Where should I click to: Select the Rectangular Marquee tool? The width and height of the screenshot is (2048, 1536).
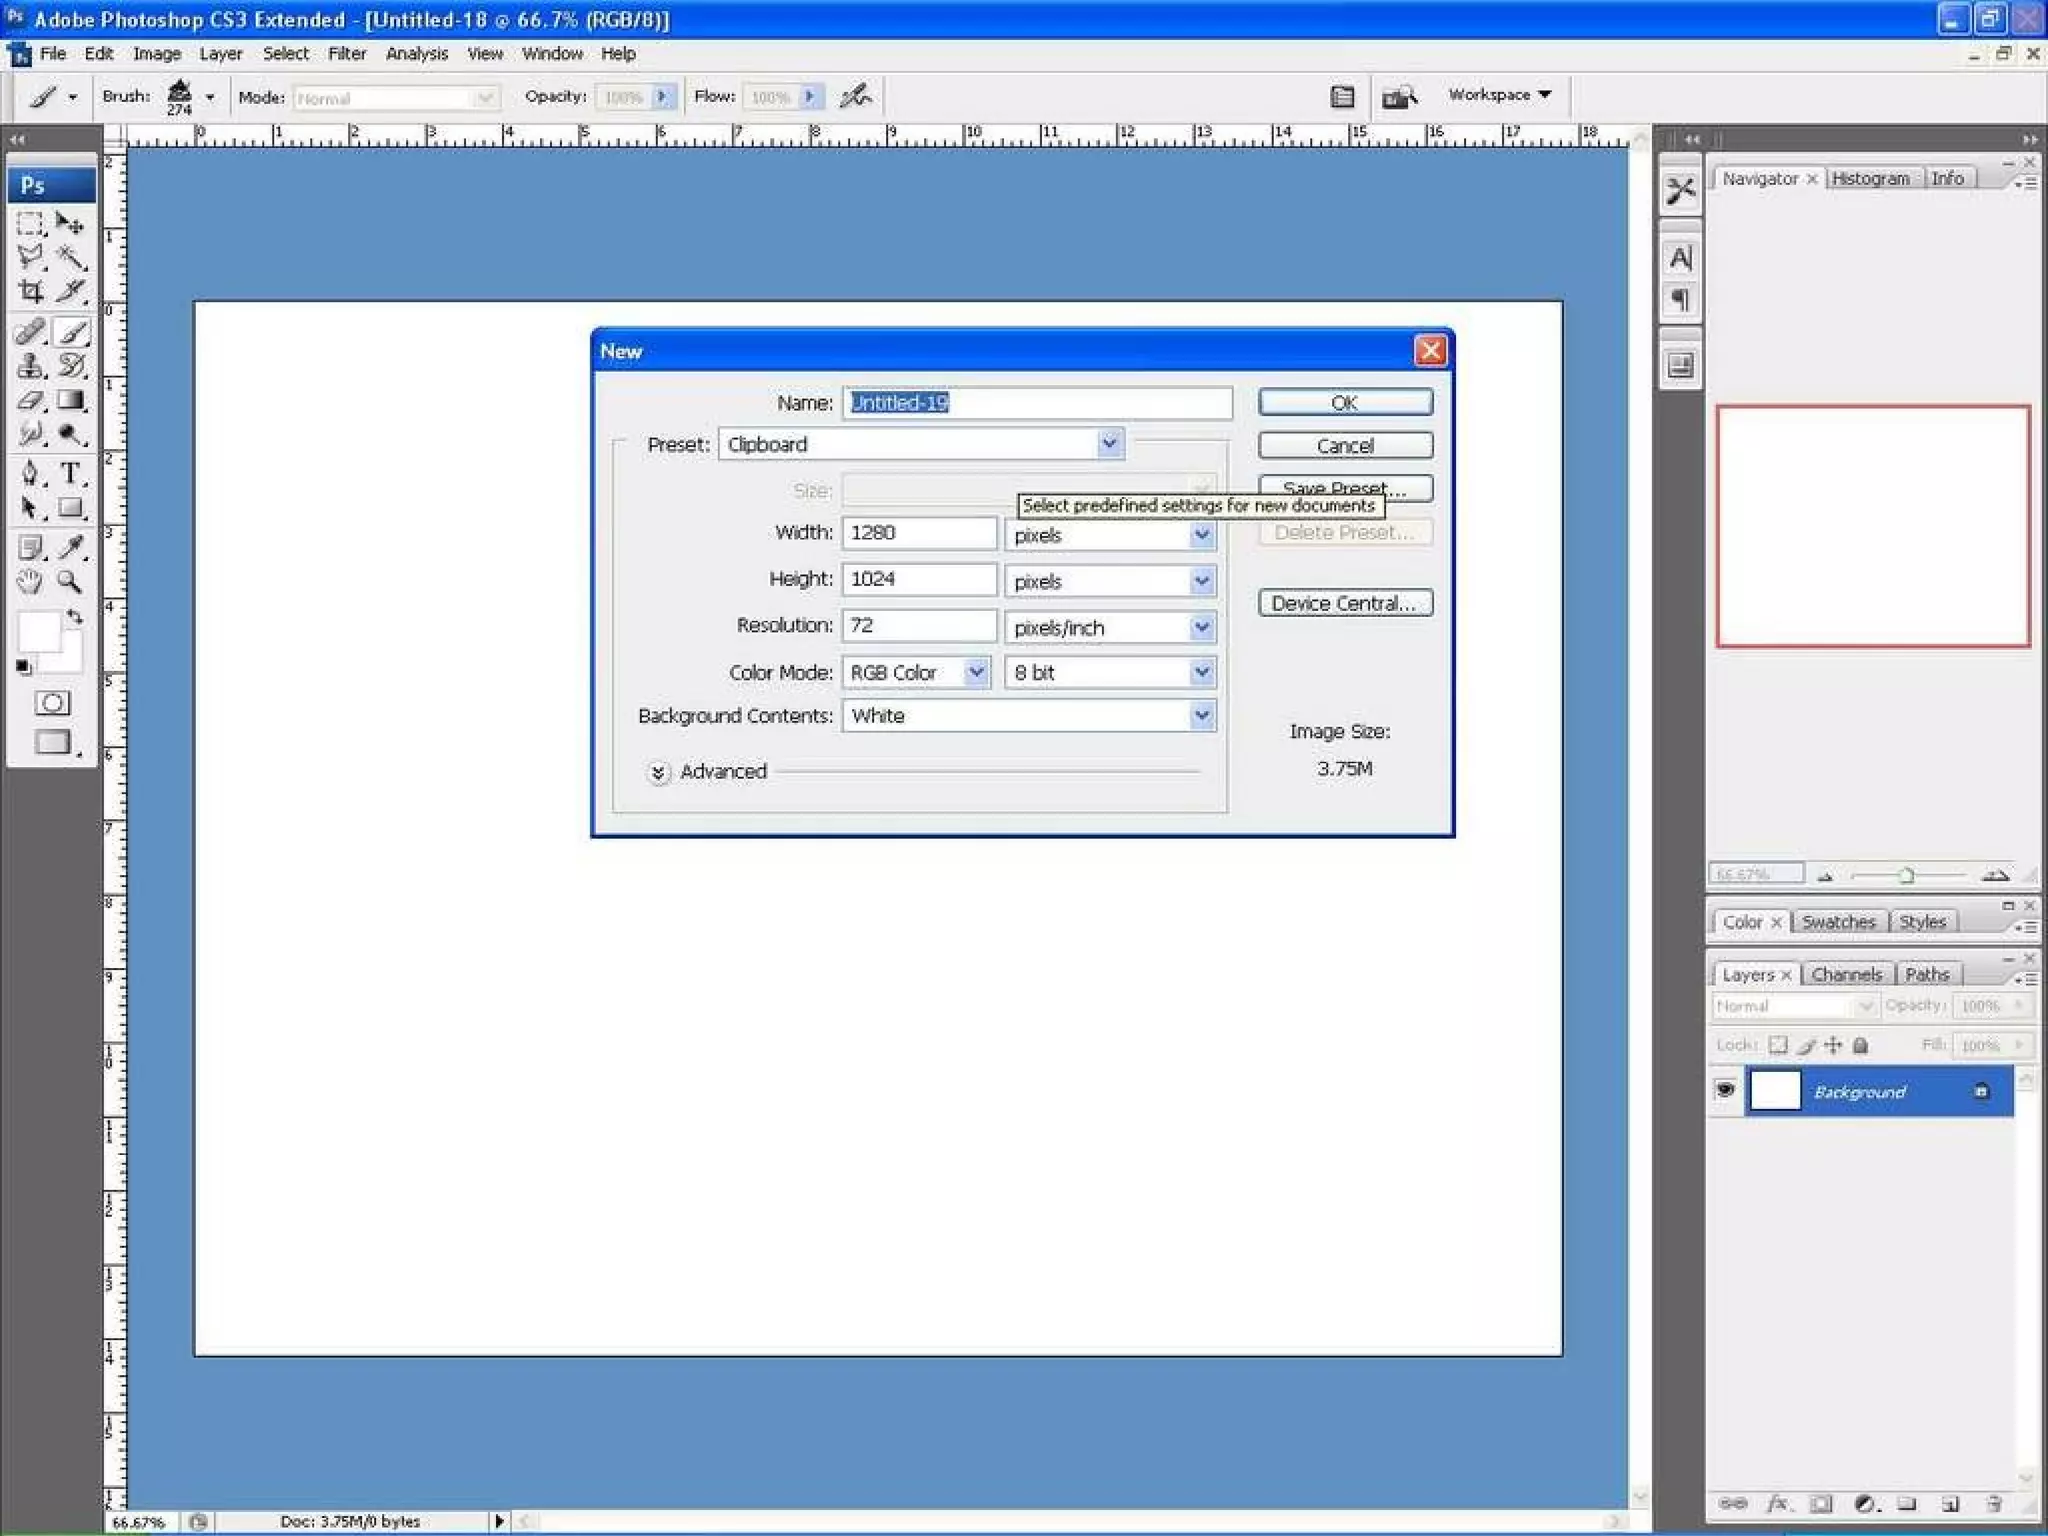click(x=30, y=223)
